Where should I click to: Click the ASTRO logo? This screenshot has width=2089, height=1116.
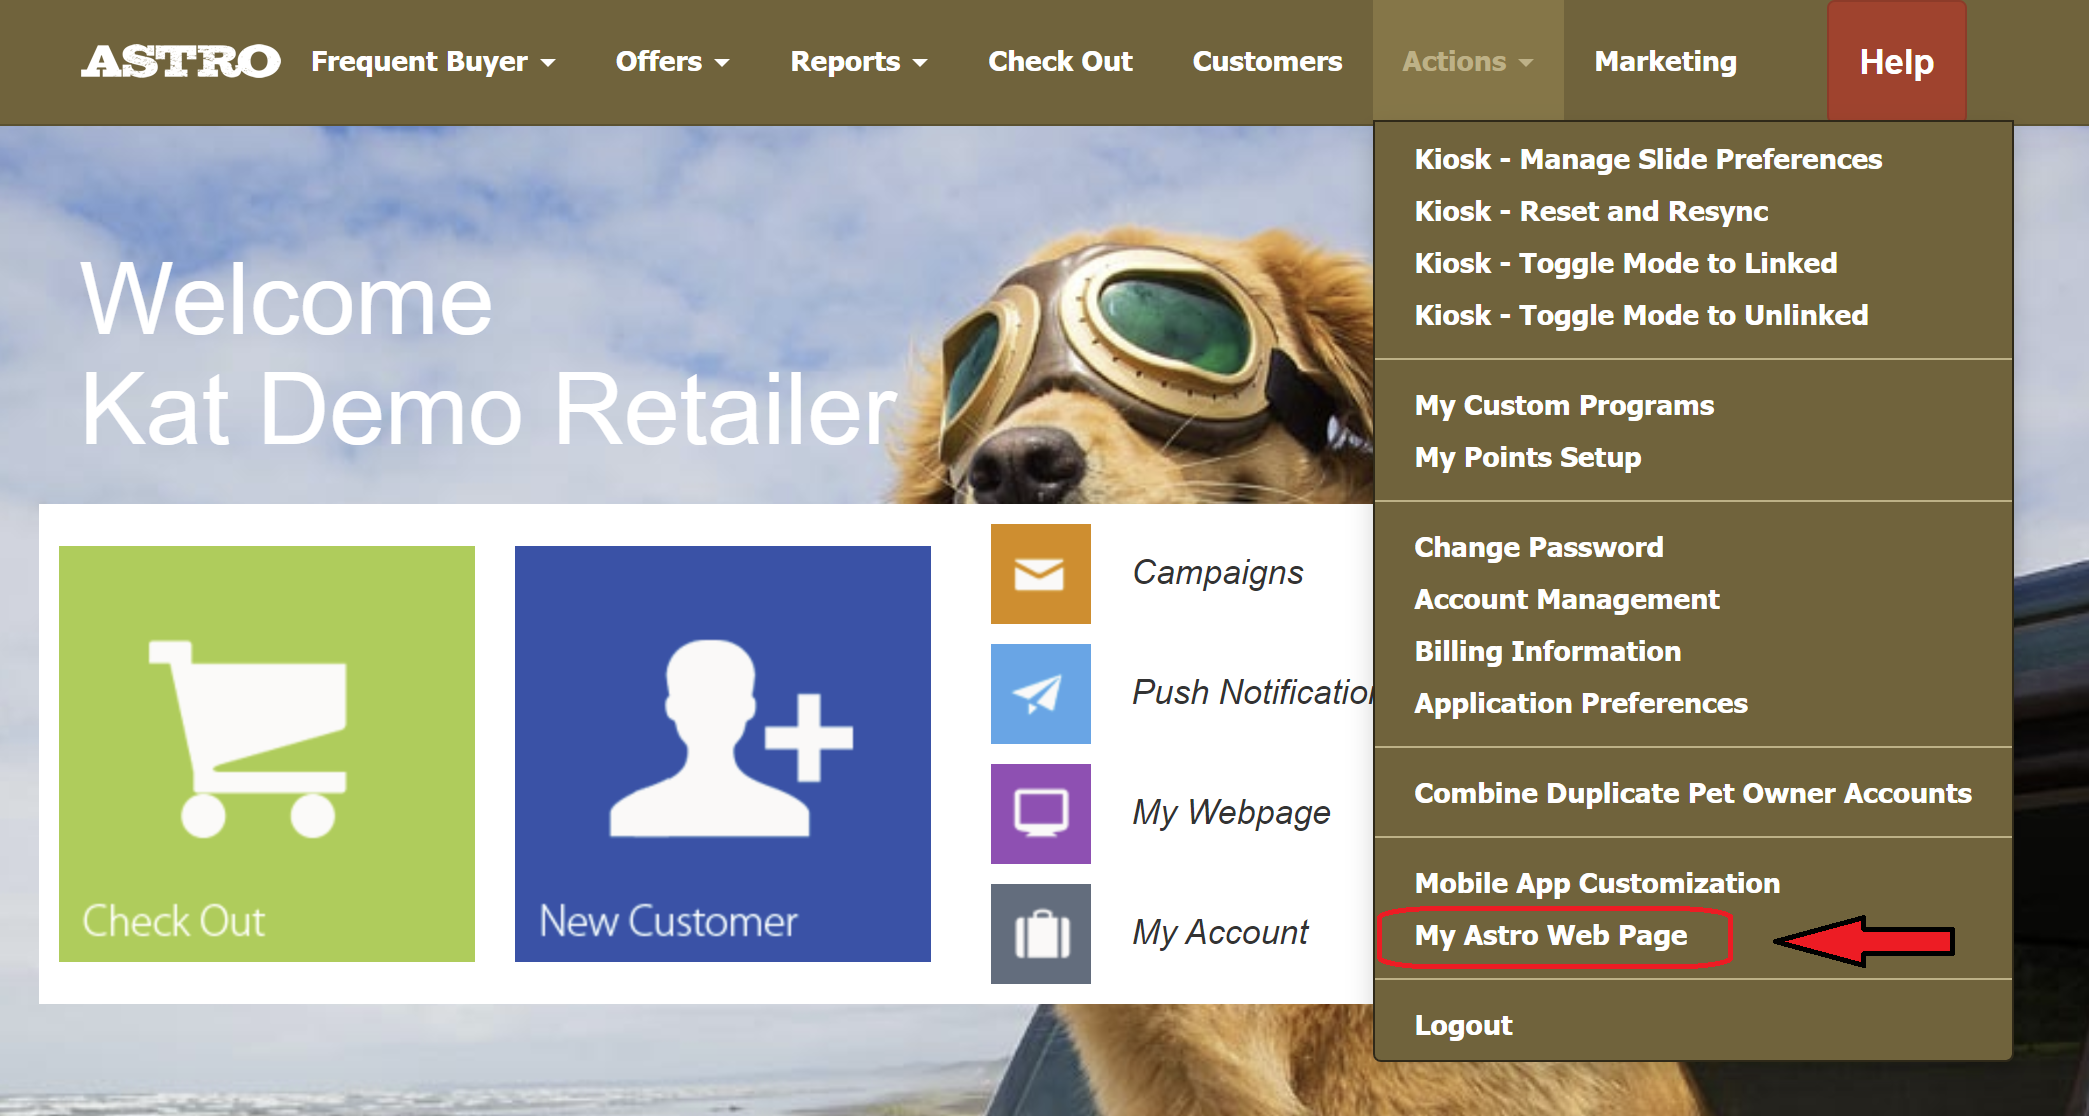180,62
